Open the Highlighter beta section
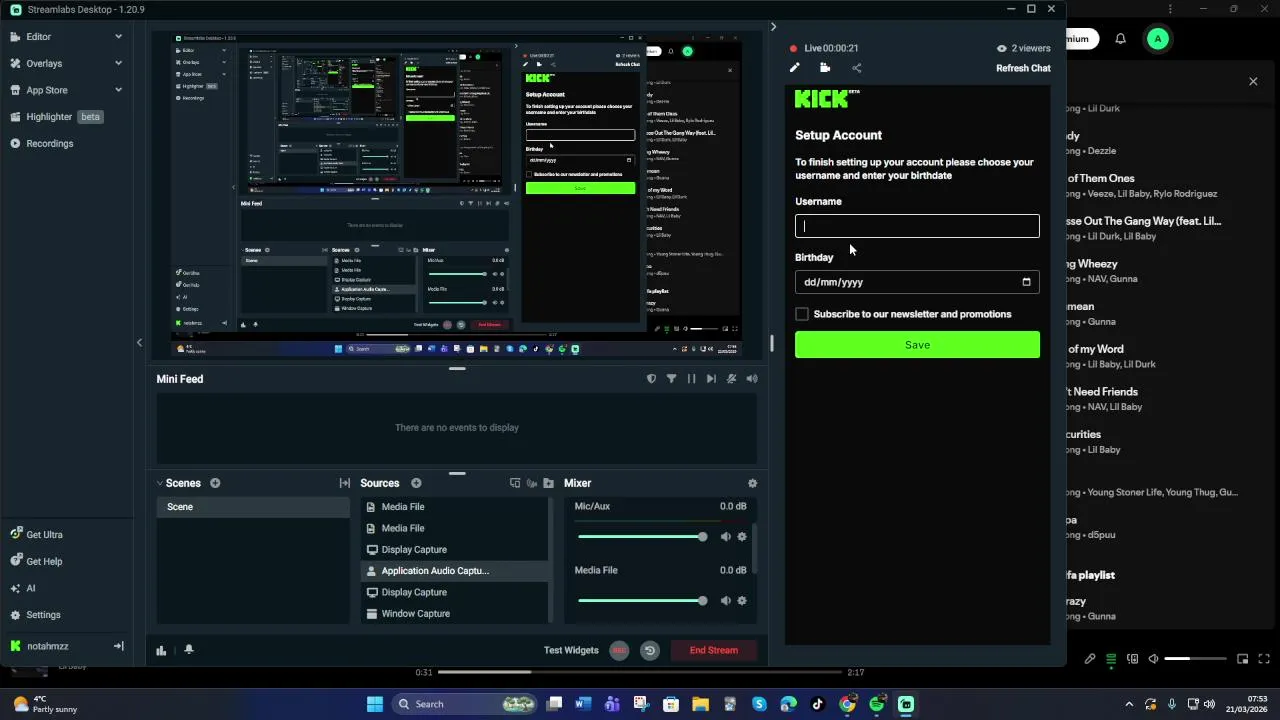Image resolution: width=1280 pixels, height=720 pixels. click(x=56, y=117)
